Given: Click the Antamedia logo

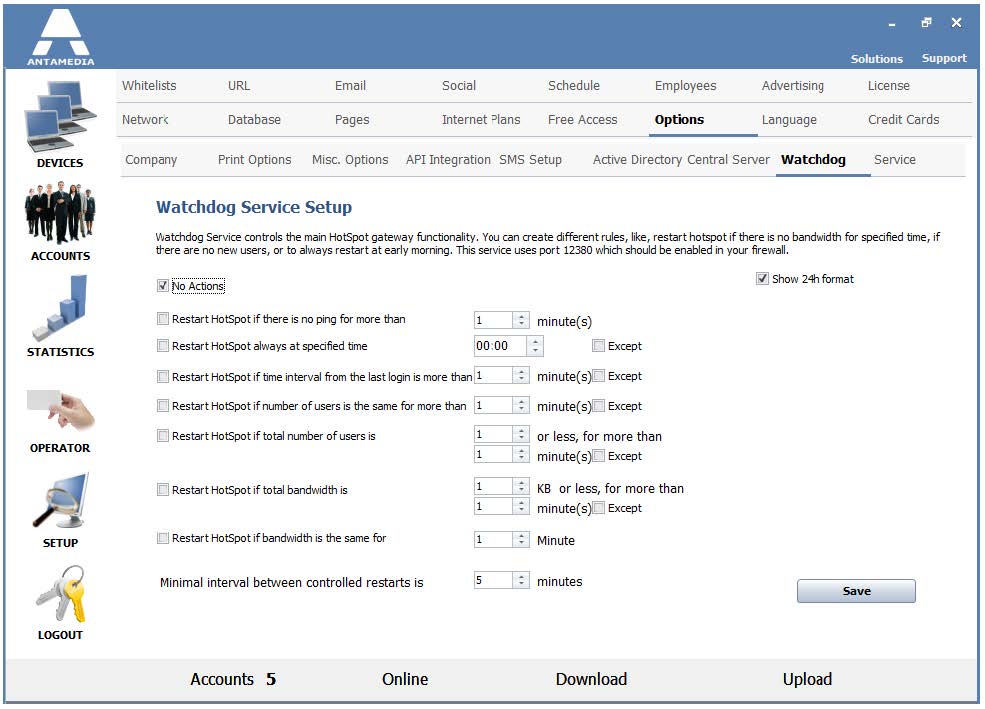Looking at the screenshot, I should pyautogui.click(x=61, y=36).
